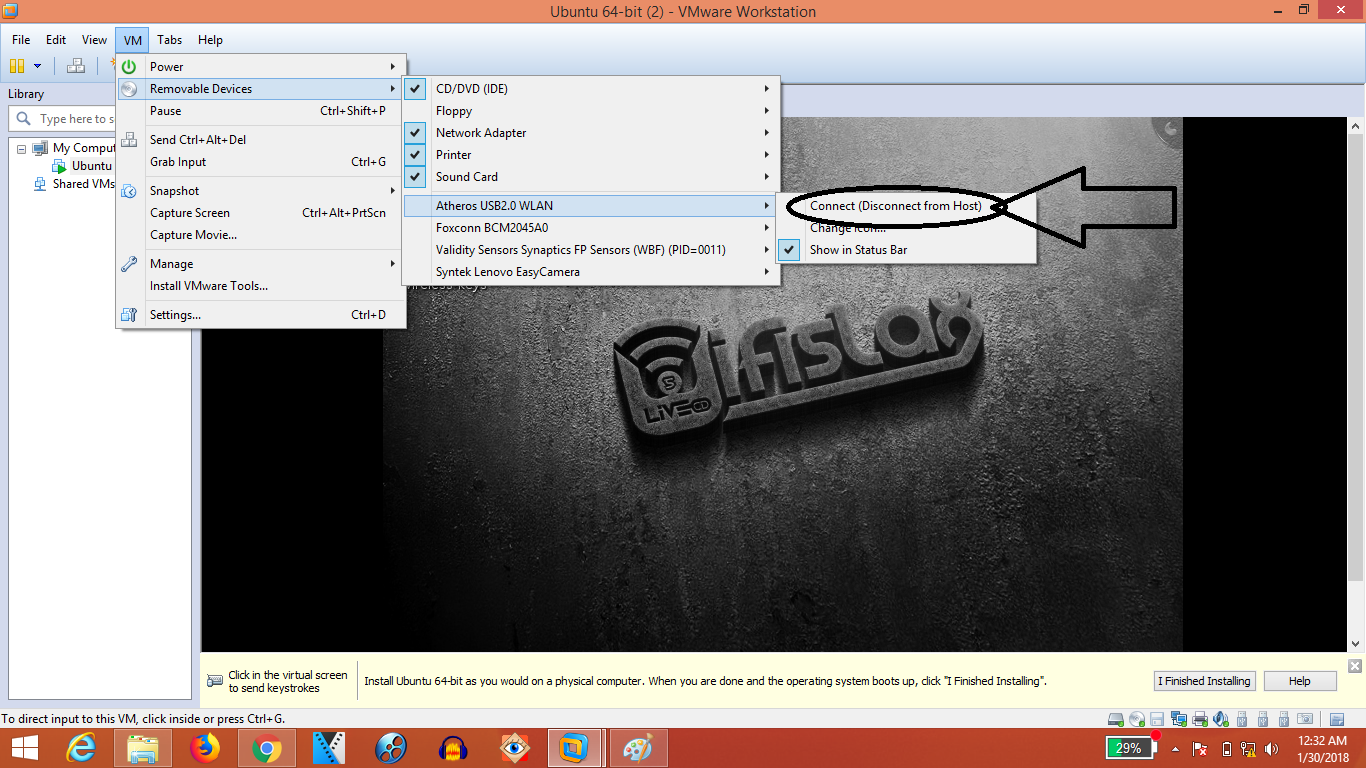Click the hard disk status bar icon
The height and width of the screenshot is (768, 1366).
pos(1117,719)
